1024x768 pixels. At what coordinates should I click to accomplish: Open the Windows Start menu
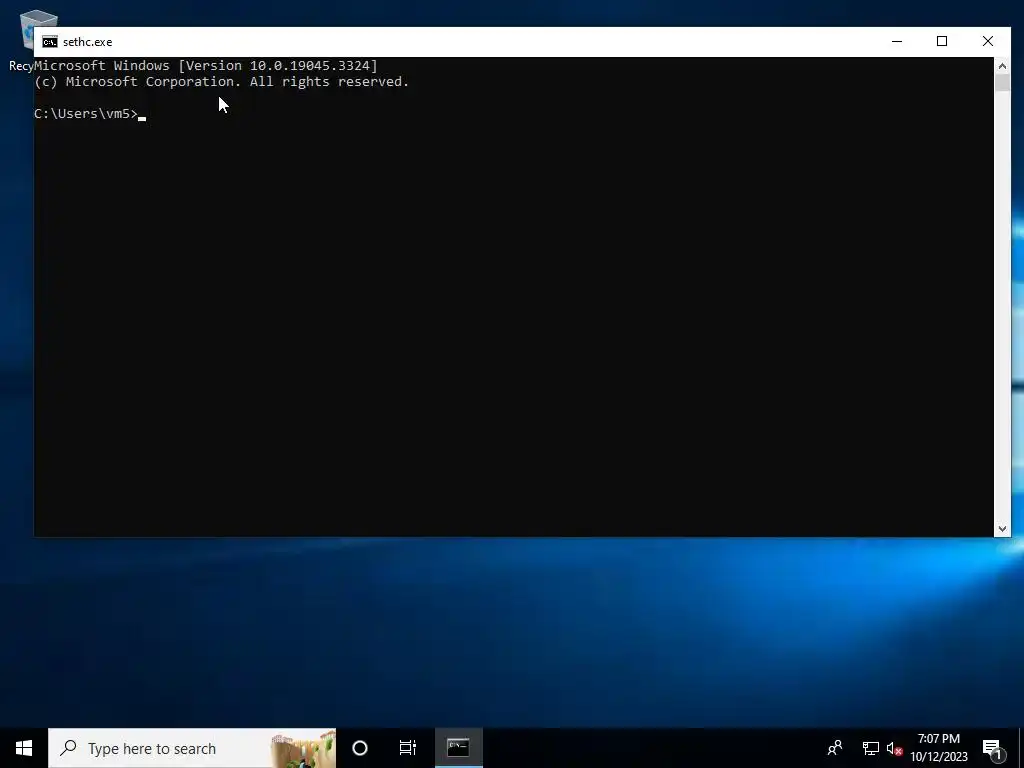(24, 748)
